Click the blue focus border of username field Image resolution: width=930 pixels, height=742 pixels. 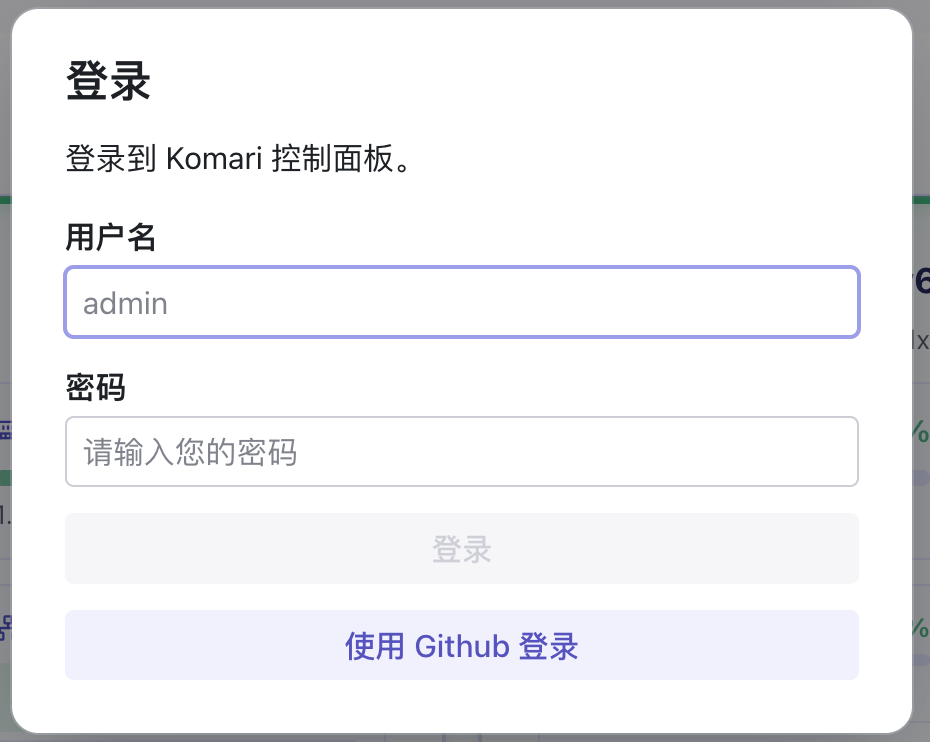click(x=462, y=268)
